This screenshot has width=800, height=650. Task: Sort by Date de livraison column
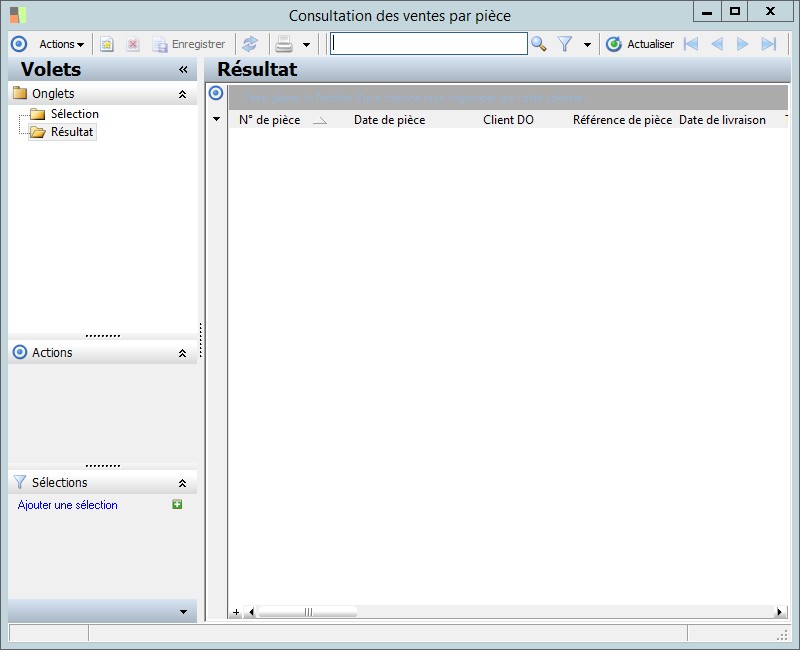(722, 120)
